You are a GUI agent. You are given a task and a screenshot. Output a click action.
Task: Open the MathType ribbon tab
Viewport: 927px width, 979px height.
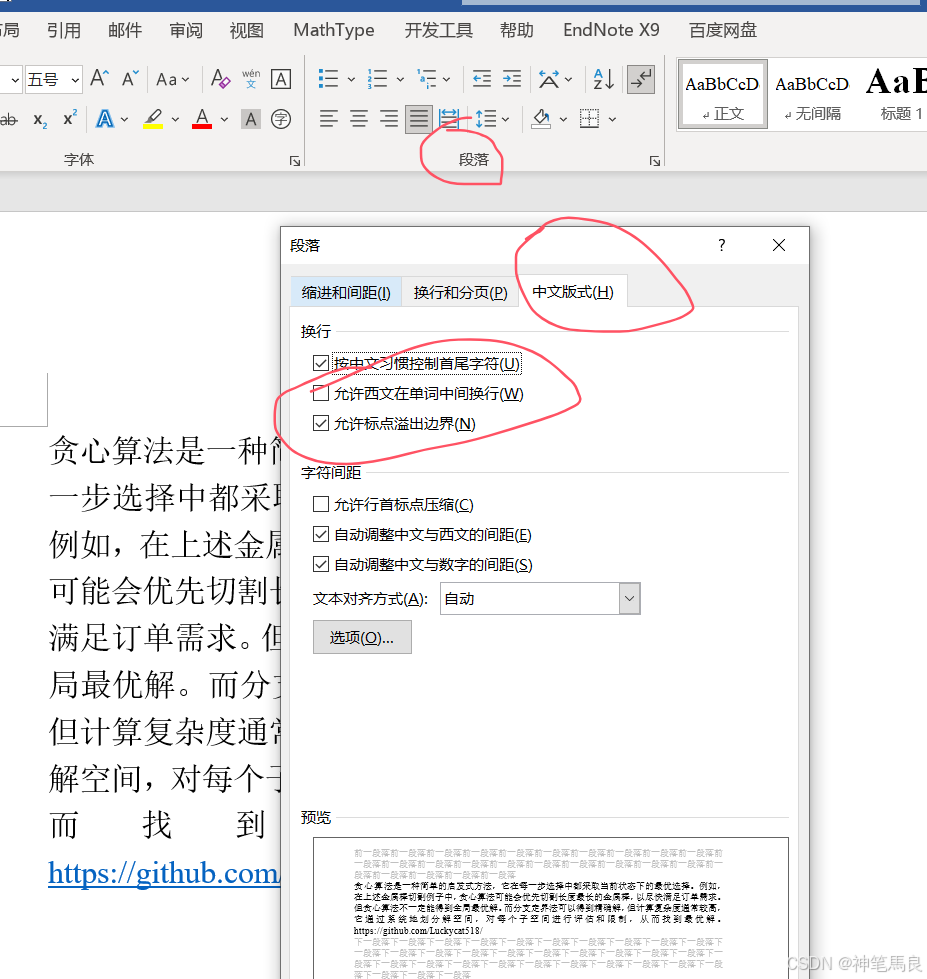click(334, 30)
